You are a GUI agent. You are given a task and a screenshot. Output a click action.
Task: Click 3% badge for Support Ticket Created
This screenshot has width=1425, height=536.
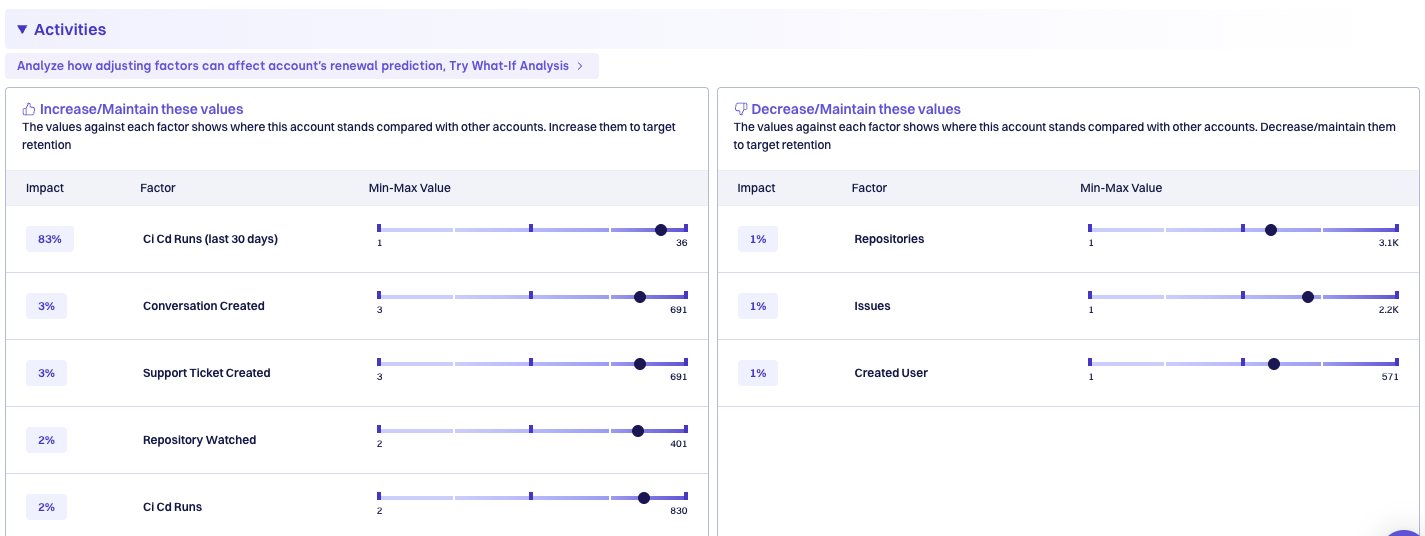pyautogui.click(x=46, y=373)
